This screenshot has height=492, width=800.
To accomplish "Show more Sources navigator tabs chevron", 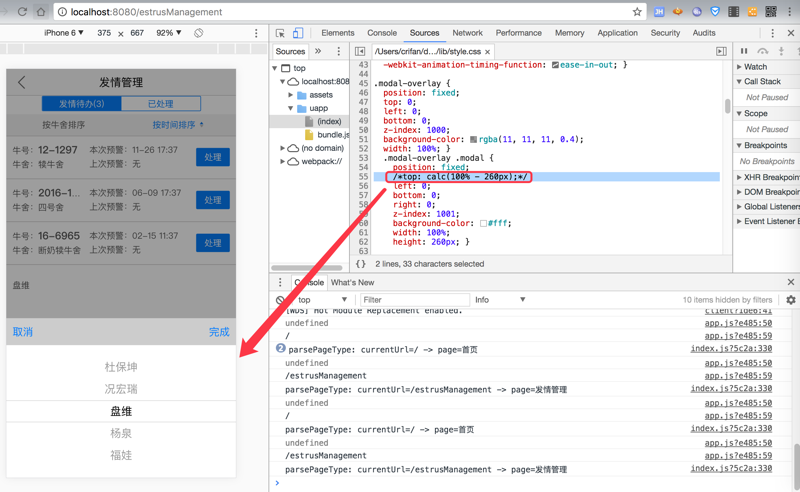I will tap(318, 51).
